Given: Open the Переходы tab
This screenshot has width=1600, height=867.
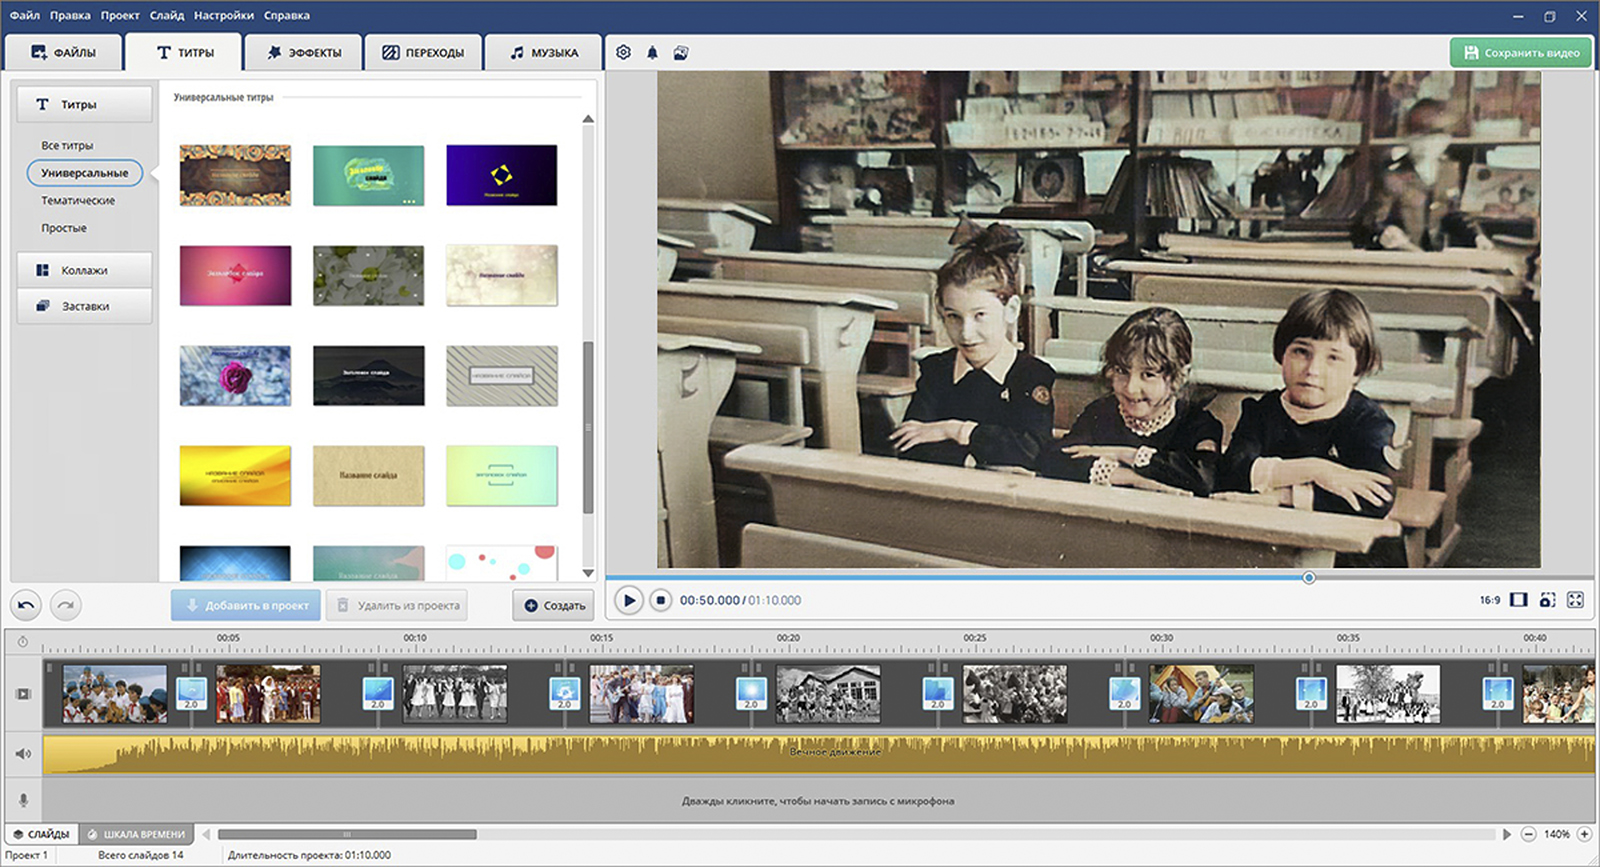Looking at the screenshot, I should [x=423, y=52].
